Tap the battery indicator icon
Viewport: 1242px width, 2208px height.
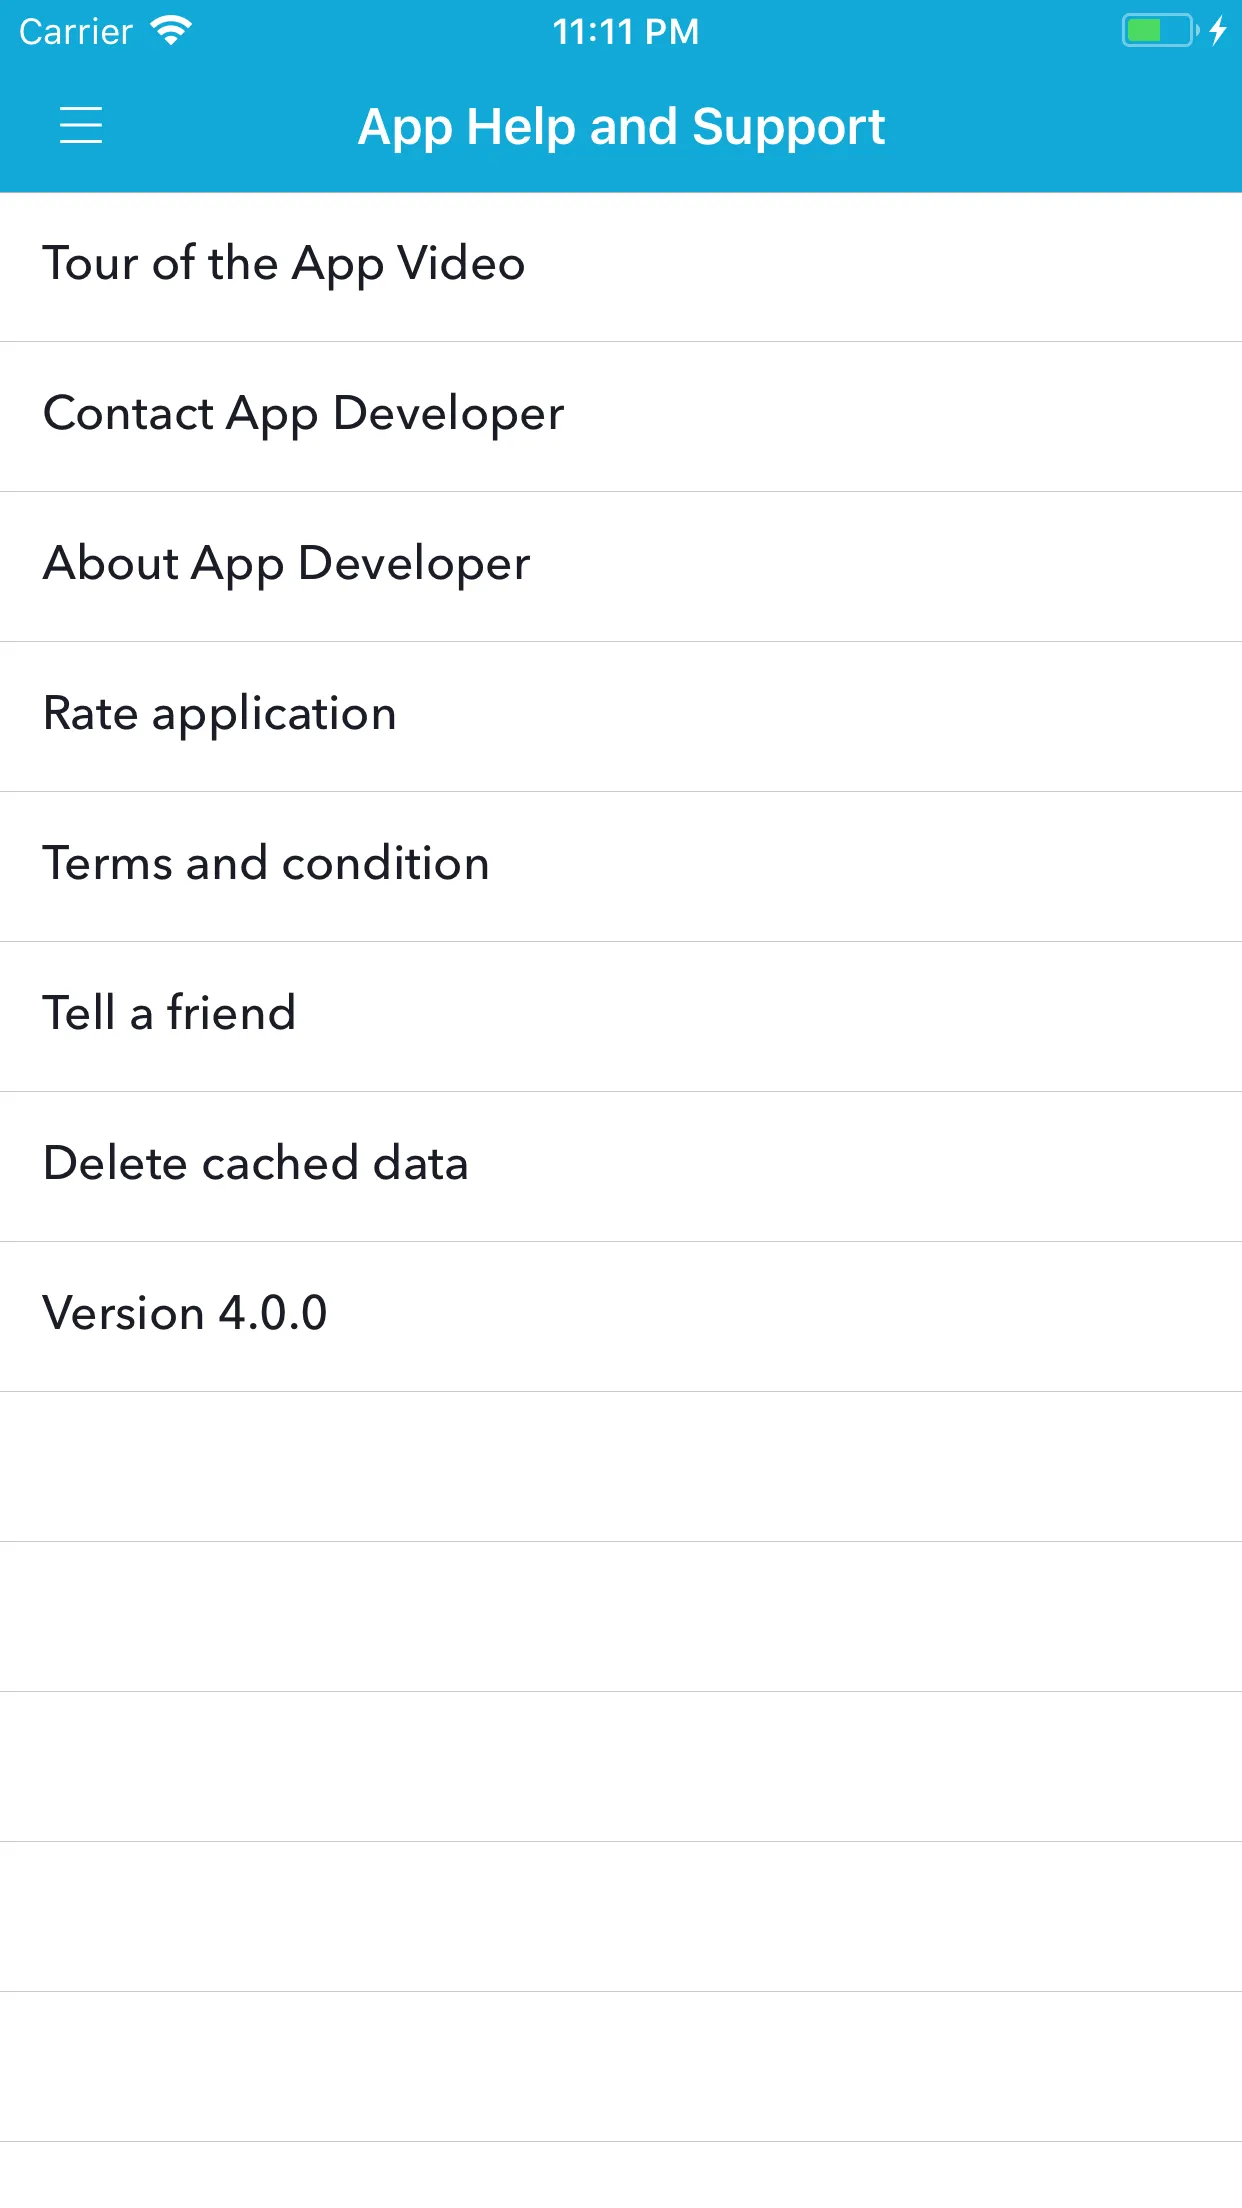coord(1155,32)
